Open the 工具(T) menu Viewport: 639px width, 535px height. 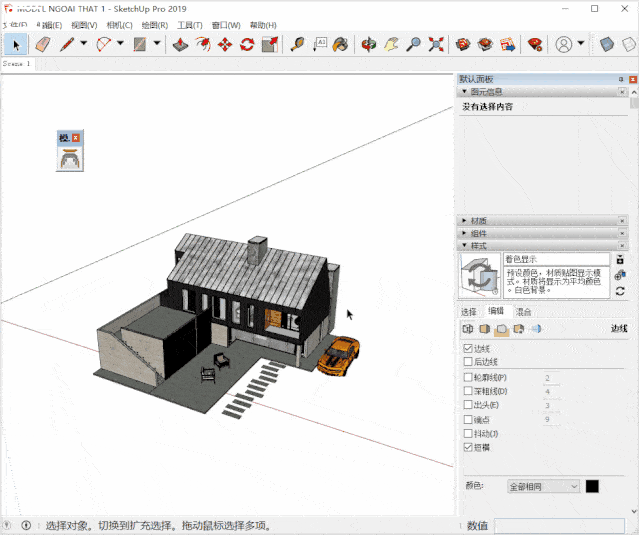190,25
